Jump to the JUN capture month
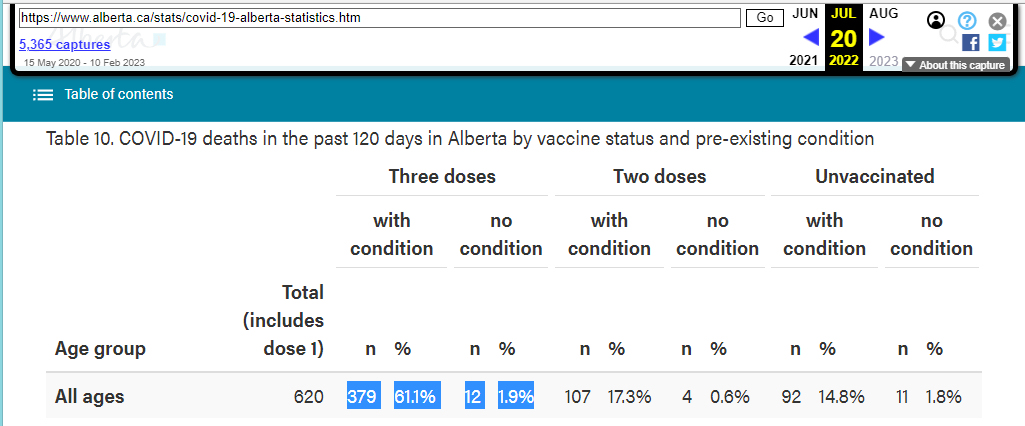The width and height of the screenshot is (1025, 426). (805, 13)
